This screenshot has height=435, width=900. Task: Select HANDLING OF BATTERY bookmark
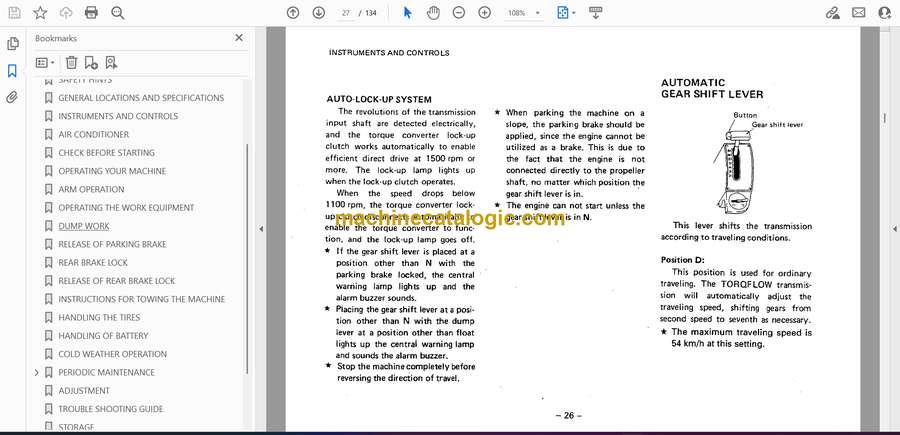[103, 336]
